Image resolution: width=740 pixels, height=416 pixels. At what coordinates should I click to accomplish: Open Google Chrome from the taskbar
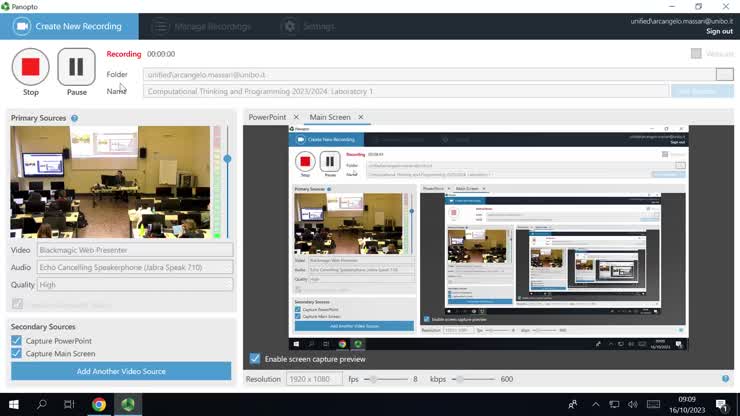tap(99, 405)
